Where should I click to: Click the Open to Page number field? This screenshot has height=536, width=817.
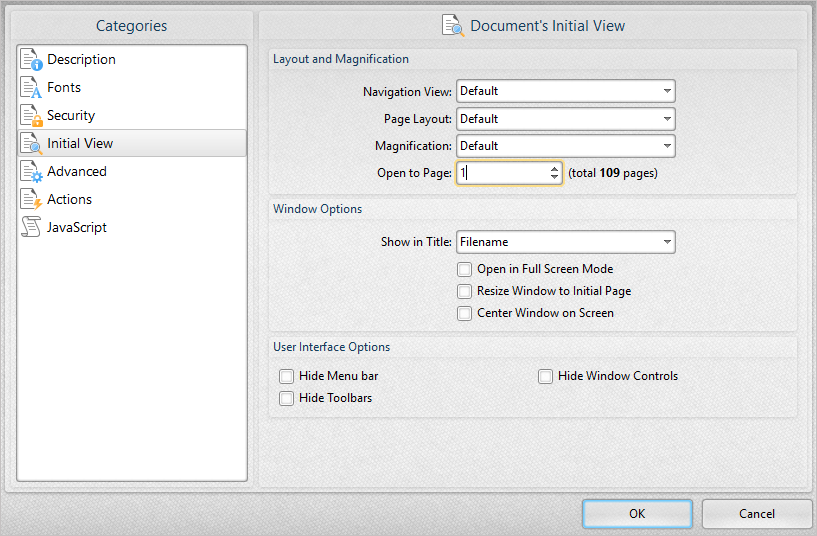point(500,173)
